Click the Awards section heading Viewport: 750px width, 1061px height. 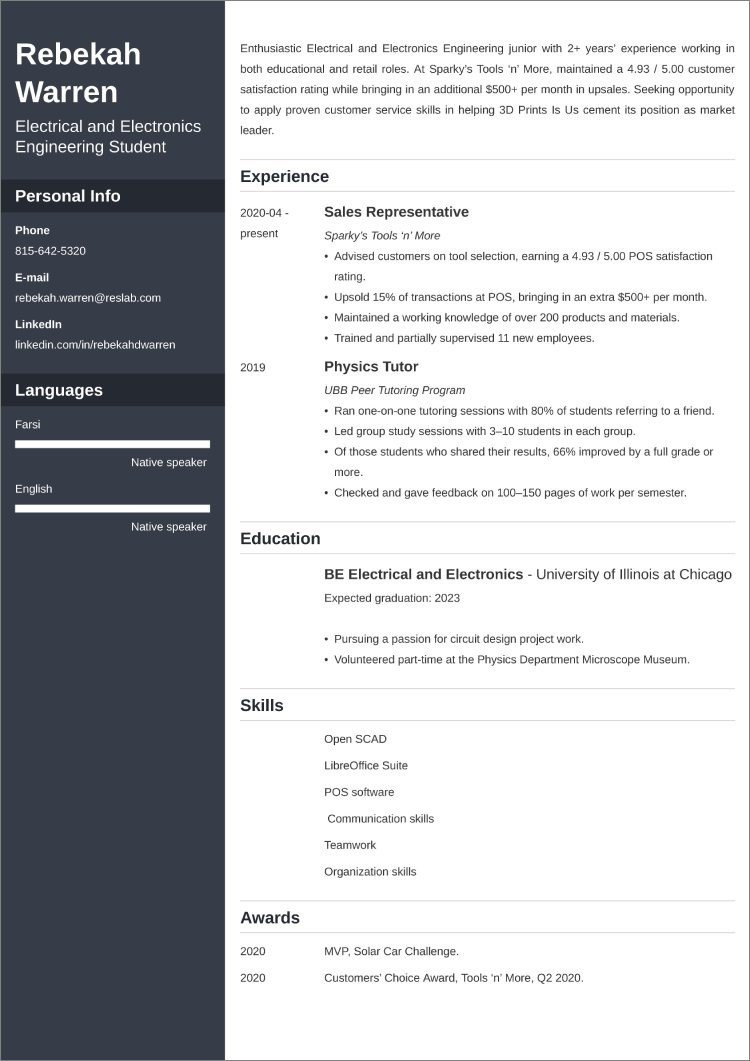click(x=270, y=918)
